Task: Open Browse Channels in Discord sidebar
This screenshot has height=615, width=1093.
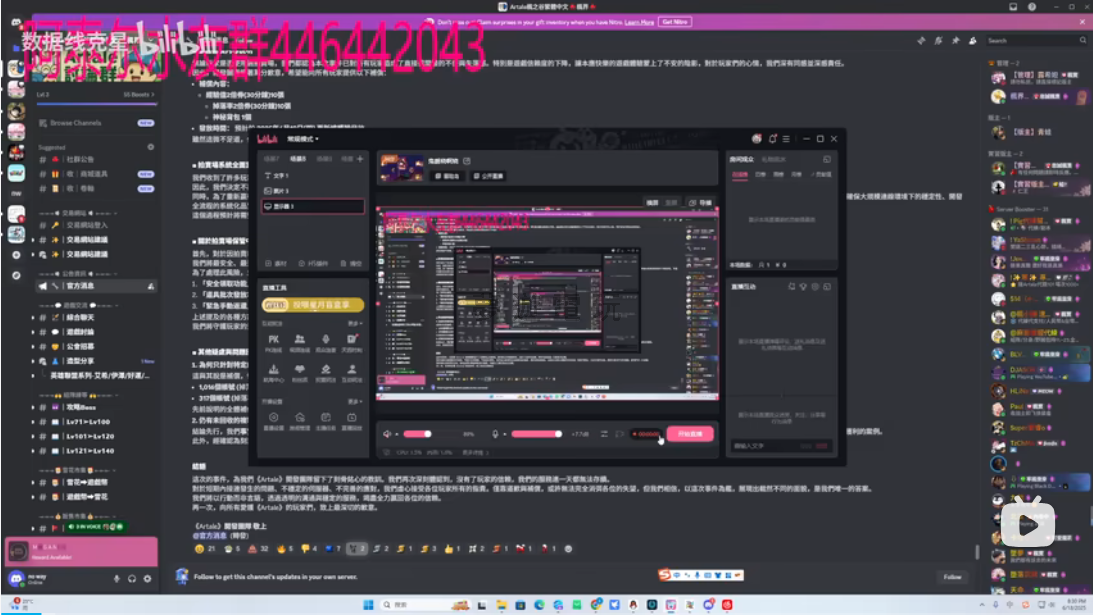Action: click(x=76, y=123)
